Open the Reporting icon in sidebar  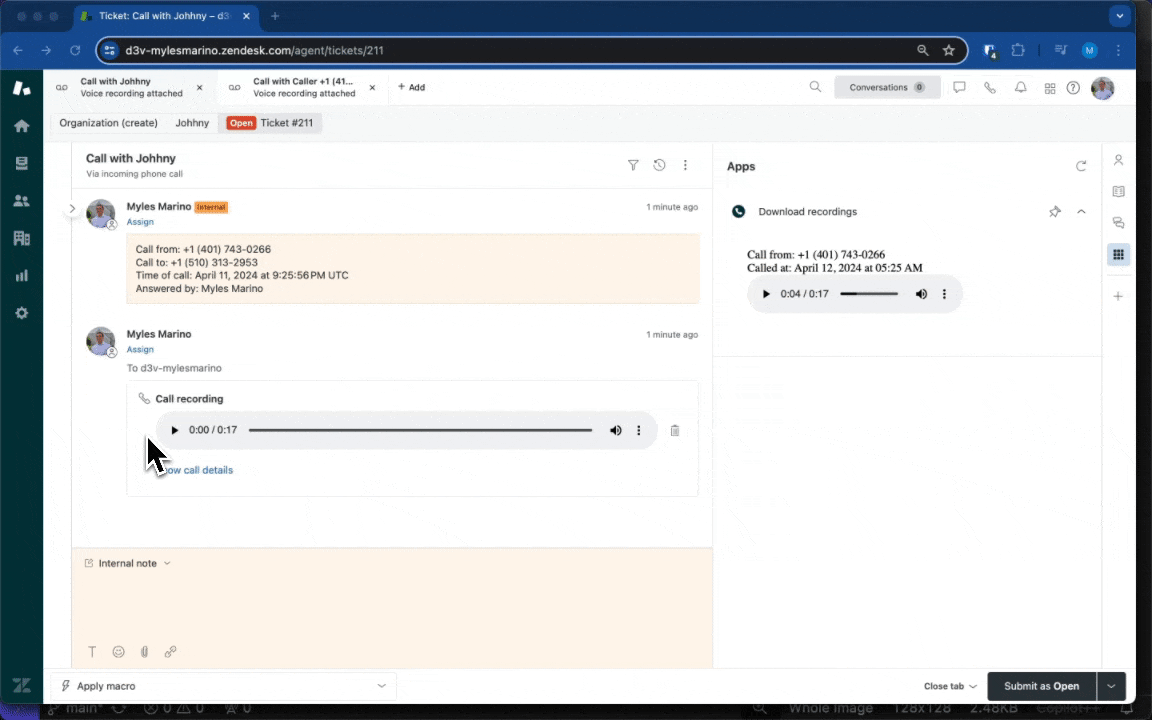coord(21,275)
